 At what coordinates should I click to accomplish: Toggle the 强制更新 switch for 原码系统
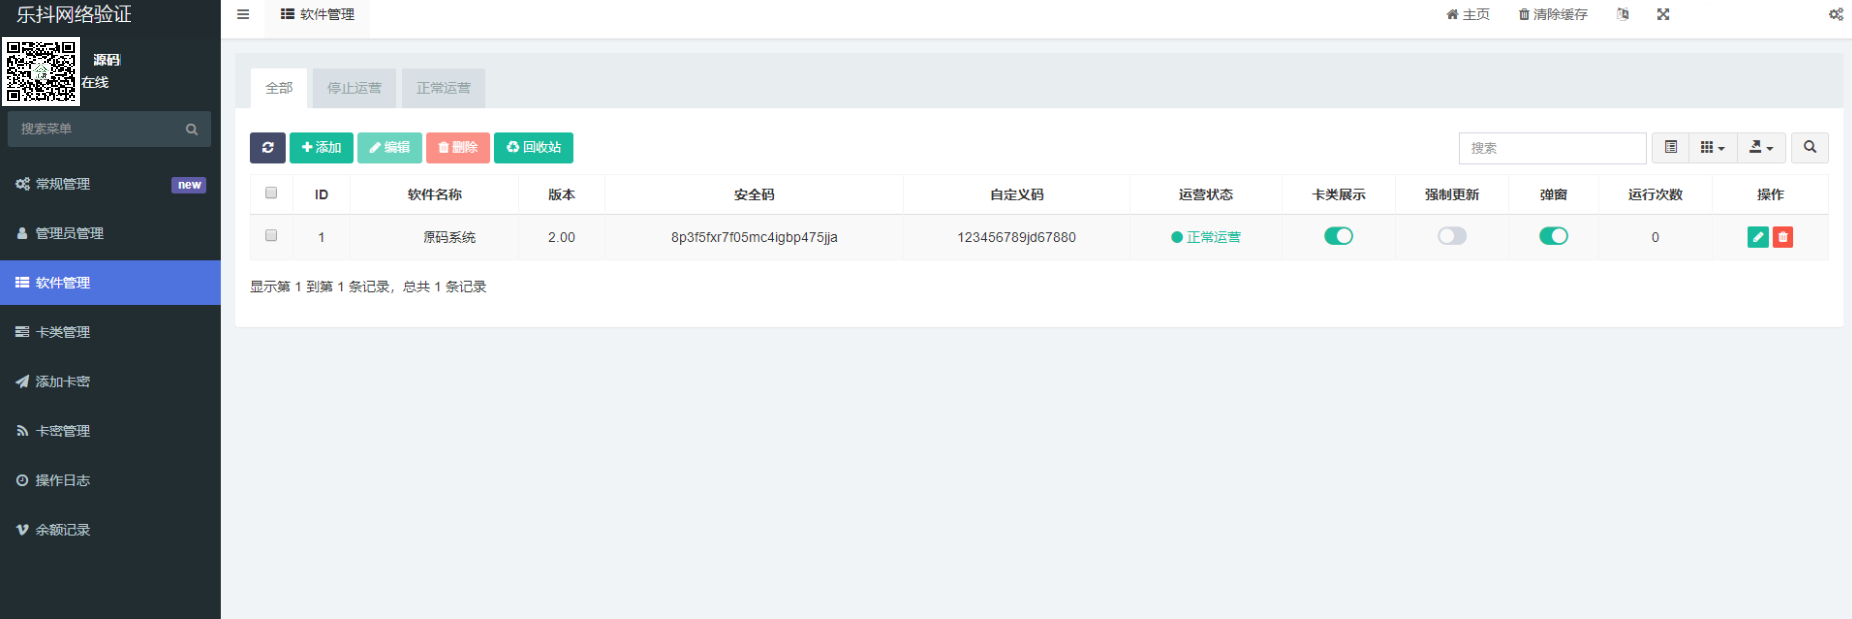[1452, 236]
